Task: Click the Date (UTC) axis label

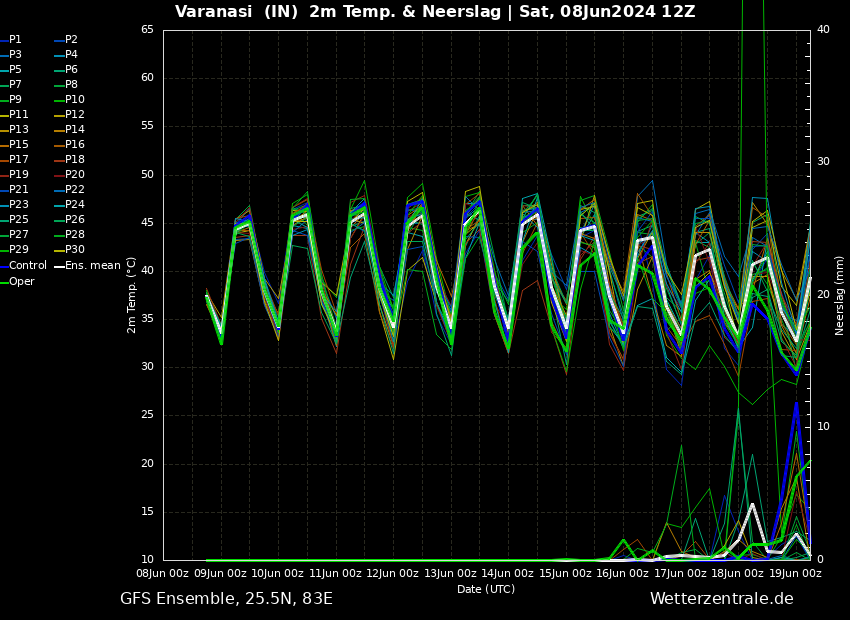Action: pyautogui.click(x=486, y=590)
